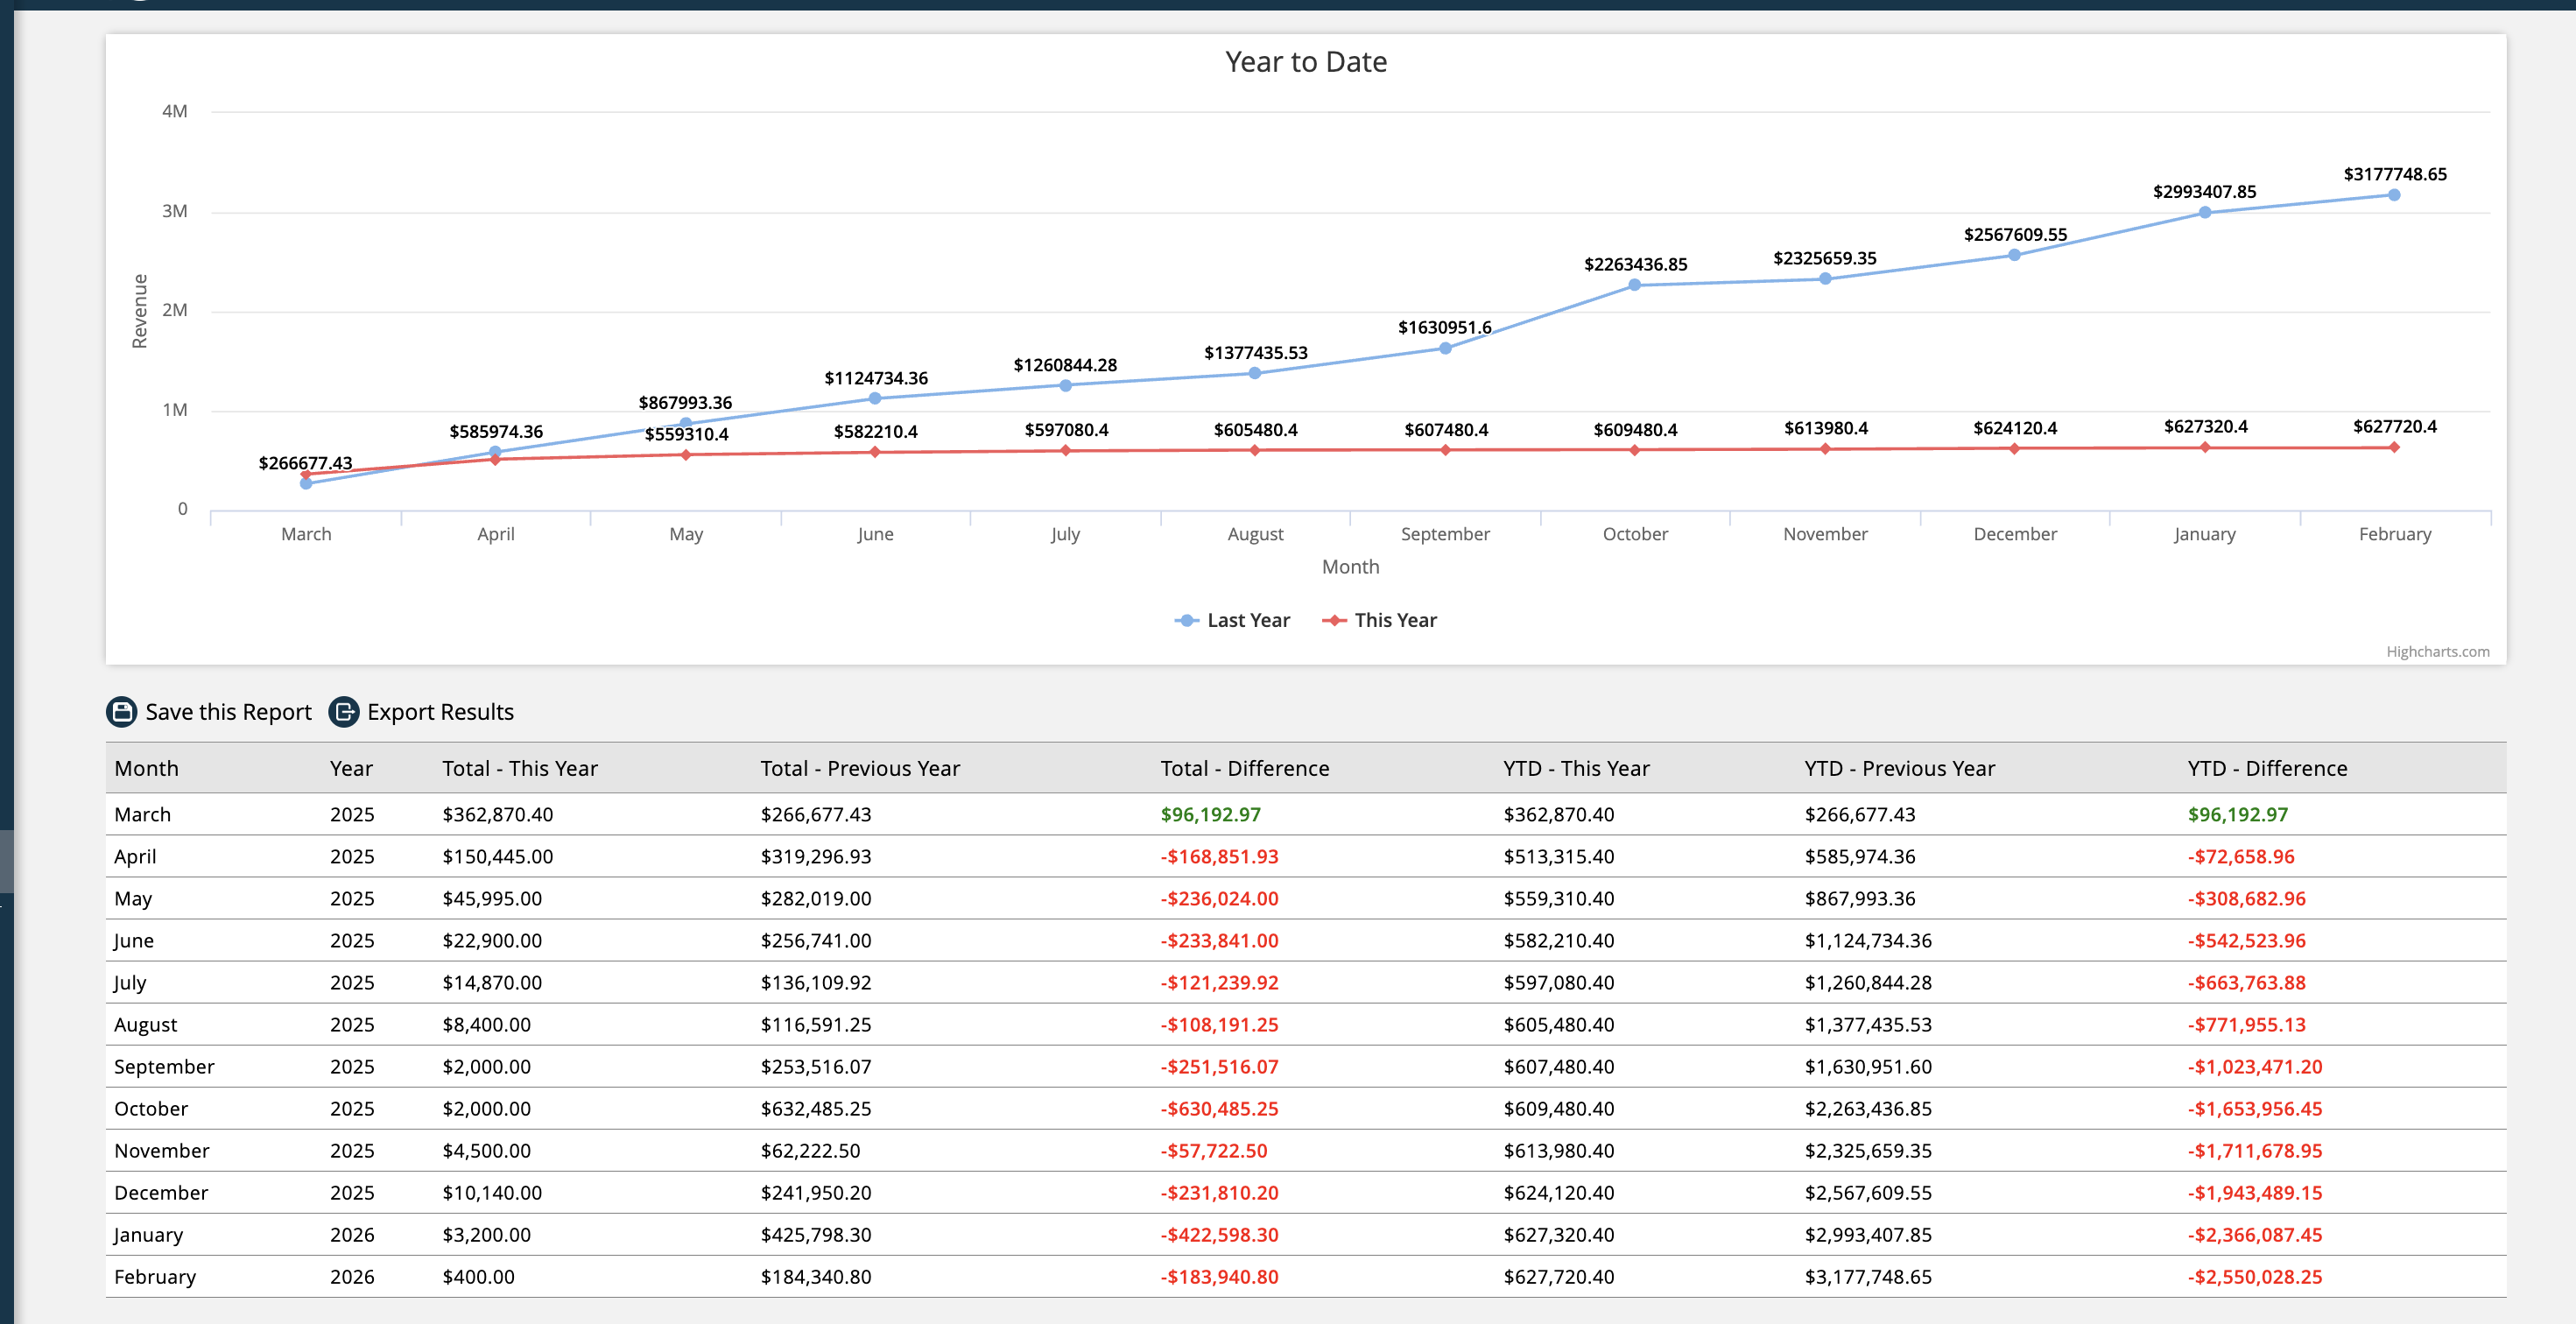The height and width of the screenshot is (1324, 2576).
Task: Click the $253,516.07 previous year cell
Action: pos(815,1066)
